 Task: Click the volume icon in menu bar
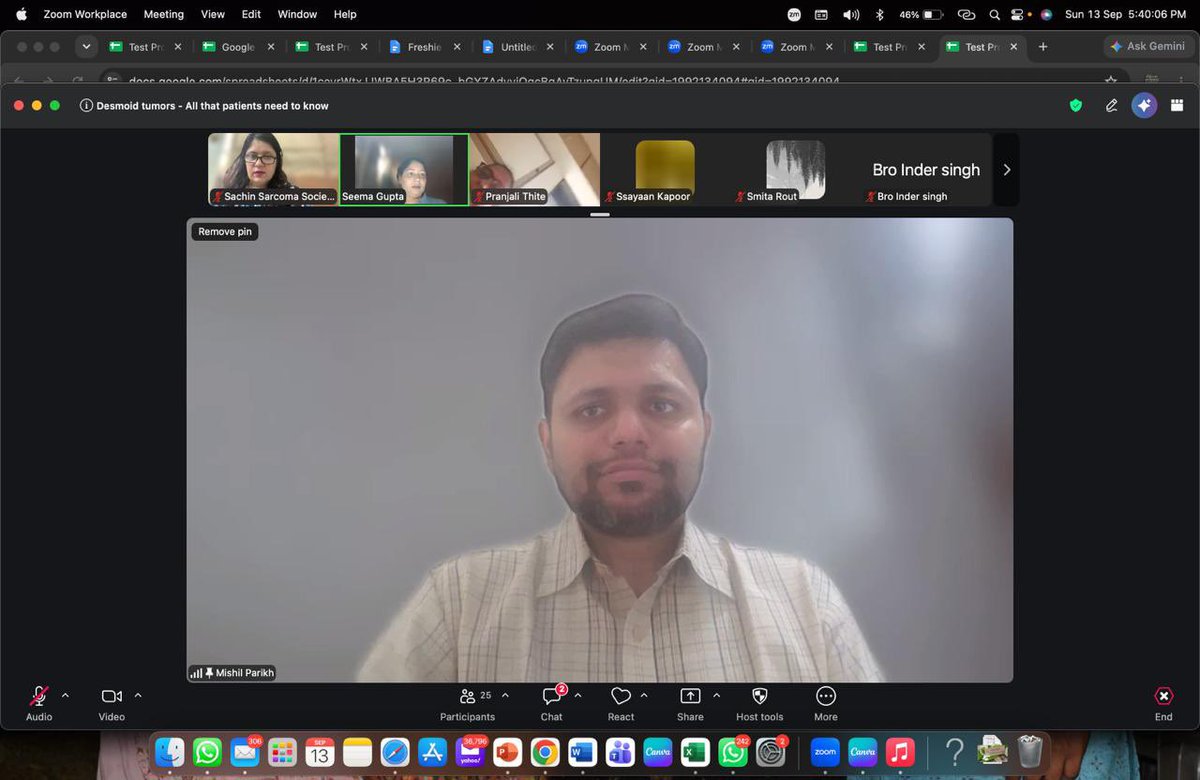[x=851, y=14]
